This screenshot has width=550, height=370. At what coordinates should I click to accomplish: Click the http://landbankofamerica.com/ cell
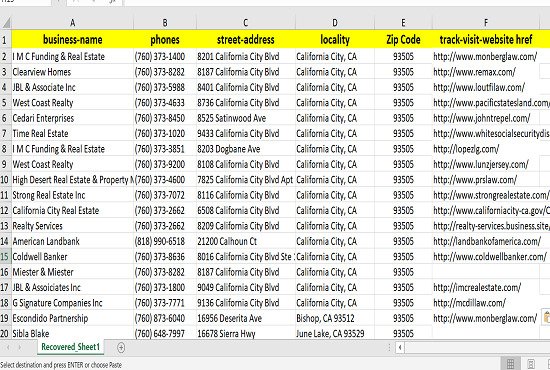486,241
